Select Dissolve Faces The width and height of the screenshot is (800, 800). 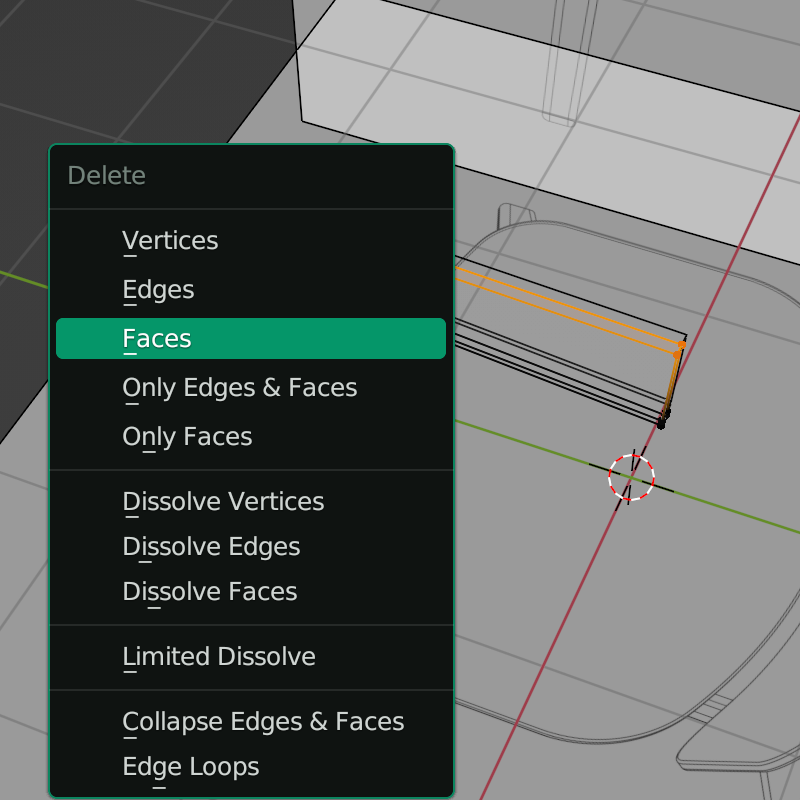pos(251,591)
